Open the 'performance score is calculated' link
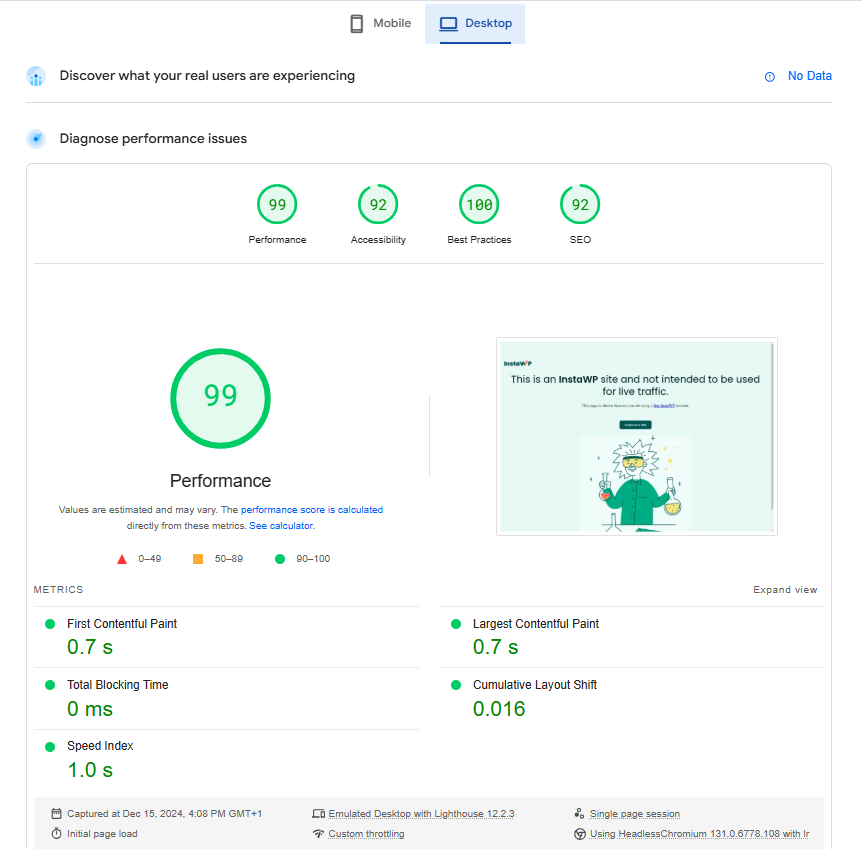Viewport: 862px width, 849px height. (311, 510)
